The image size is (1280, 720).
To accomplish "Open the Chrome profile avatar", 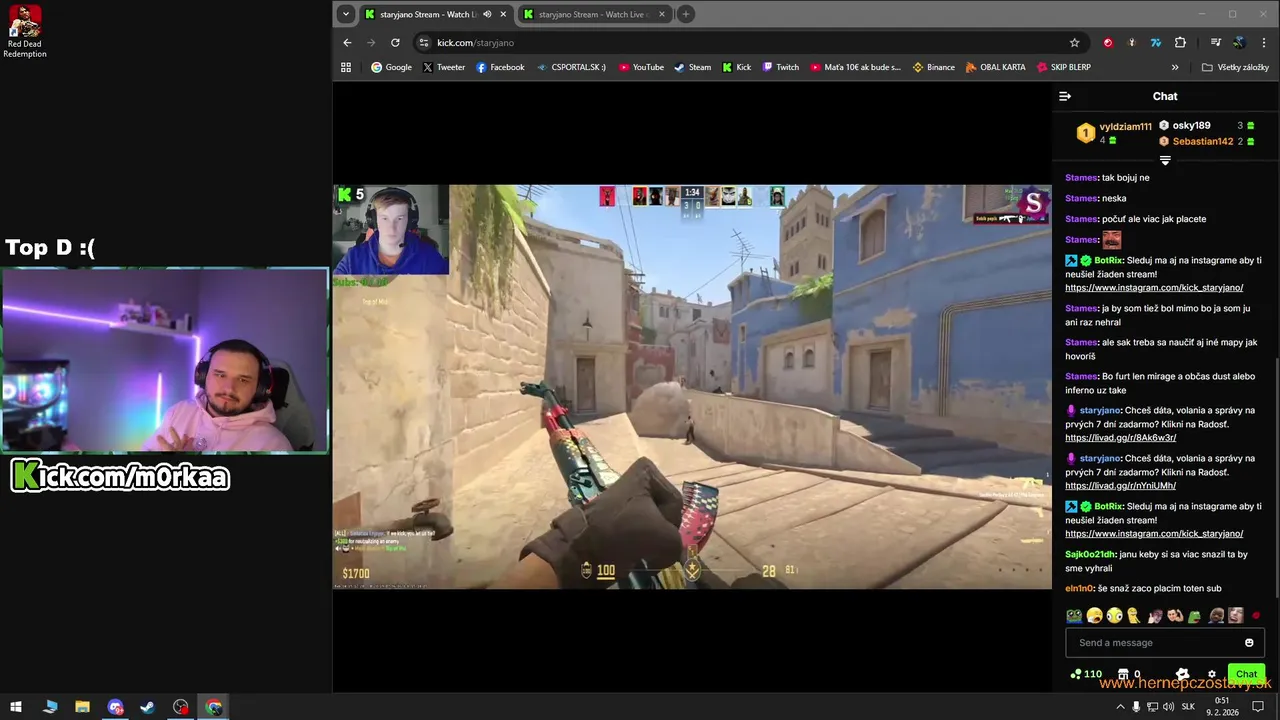I will (x=1239, y=43).
